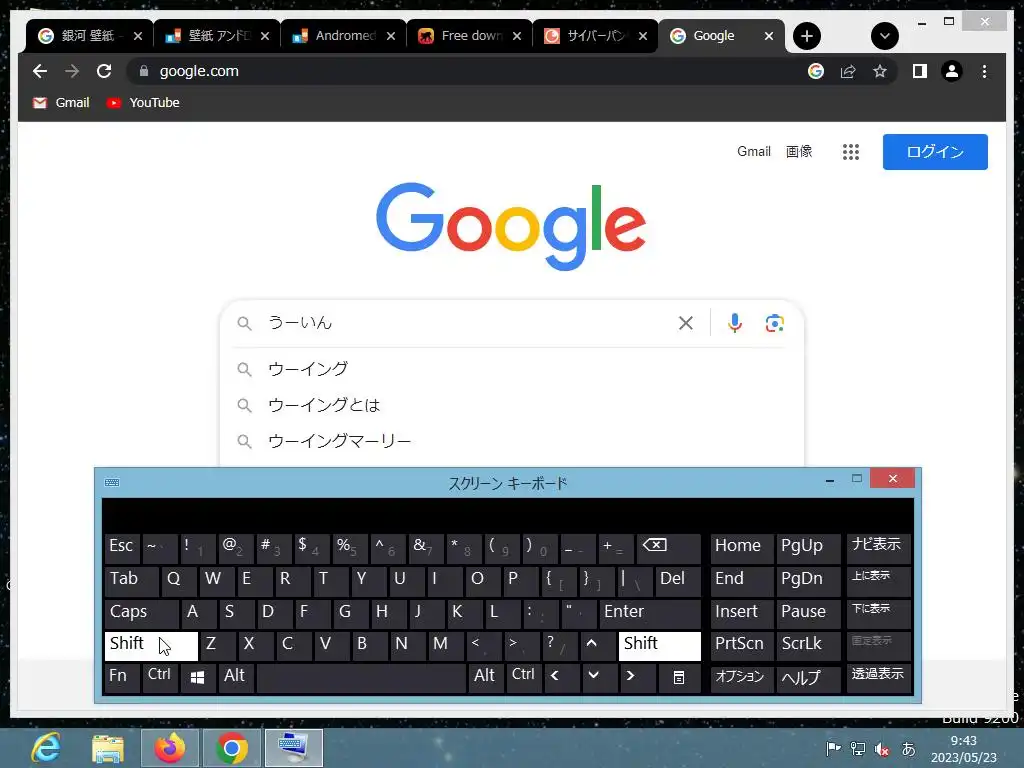Viewport: 1024px width, 768px height.
Task: Click the blue ログイン button
Action: (935, 152)
